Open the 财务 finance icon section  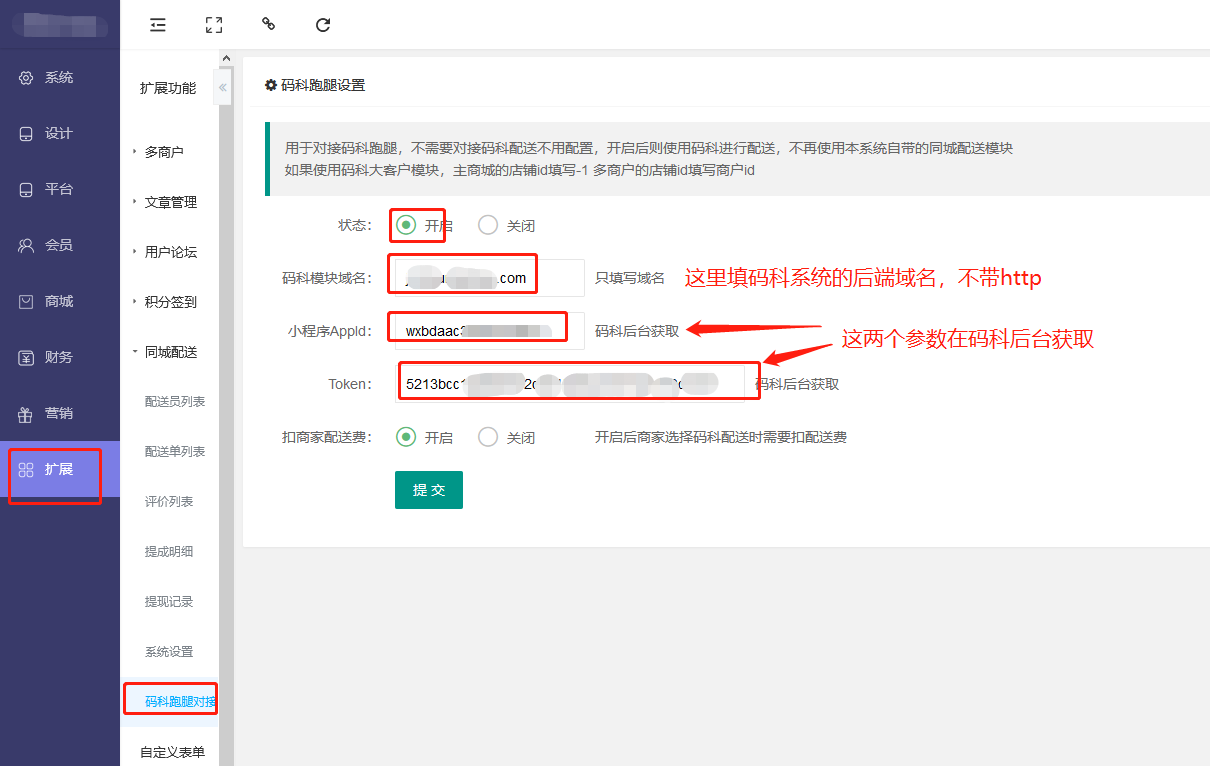click(x=26, y=357)
